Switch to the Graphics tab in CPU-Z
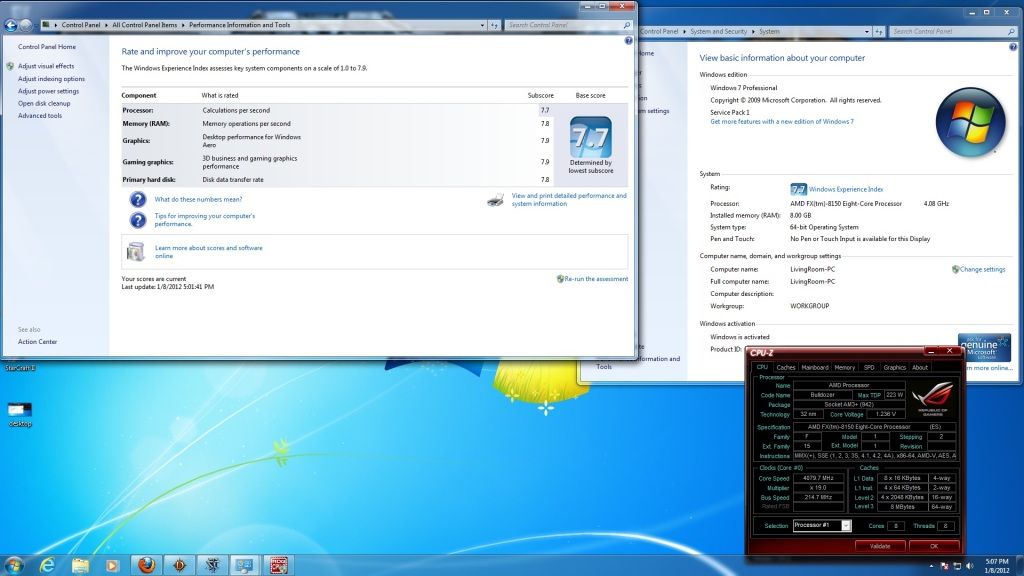The width and height of the screenshot is (1024, 576). tap(894, 368)
